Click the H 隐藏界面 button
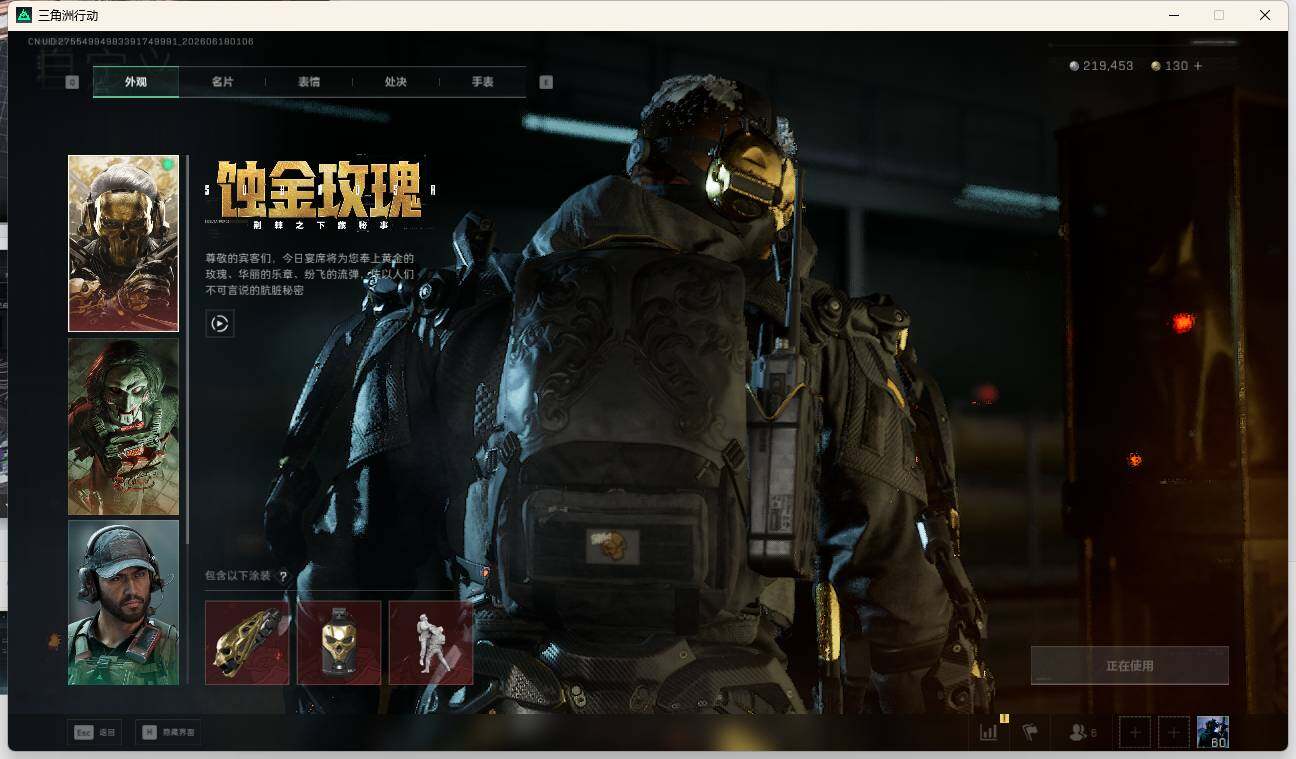This screenshot has height=759, width=1296. 168,733
